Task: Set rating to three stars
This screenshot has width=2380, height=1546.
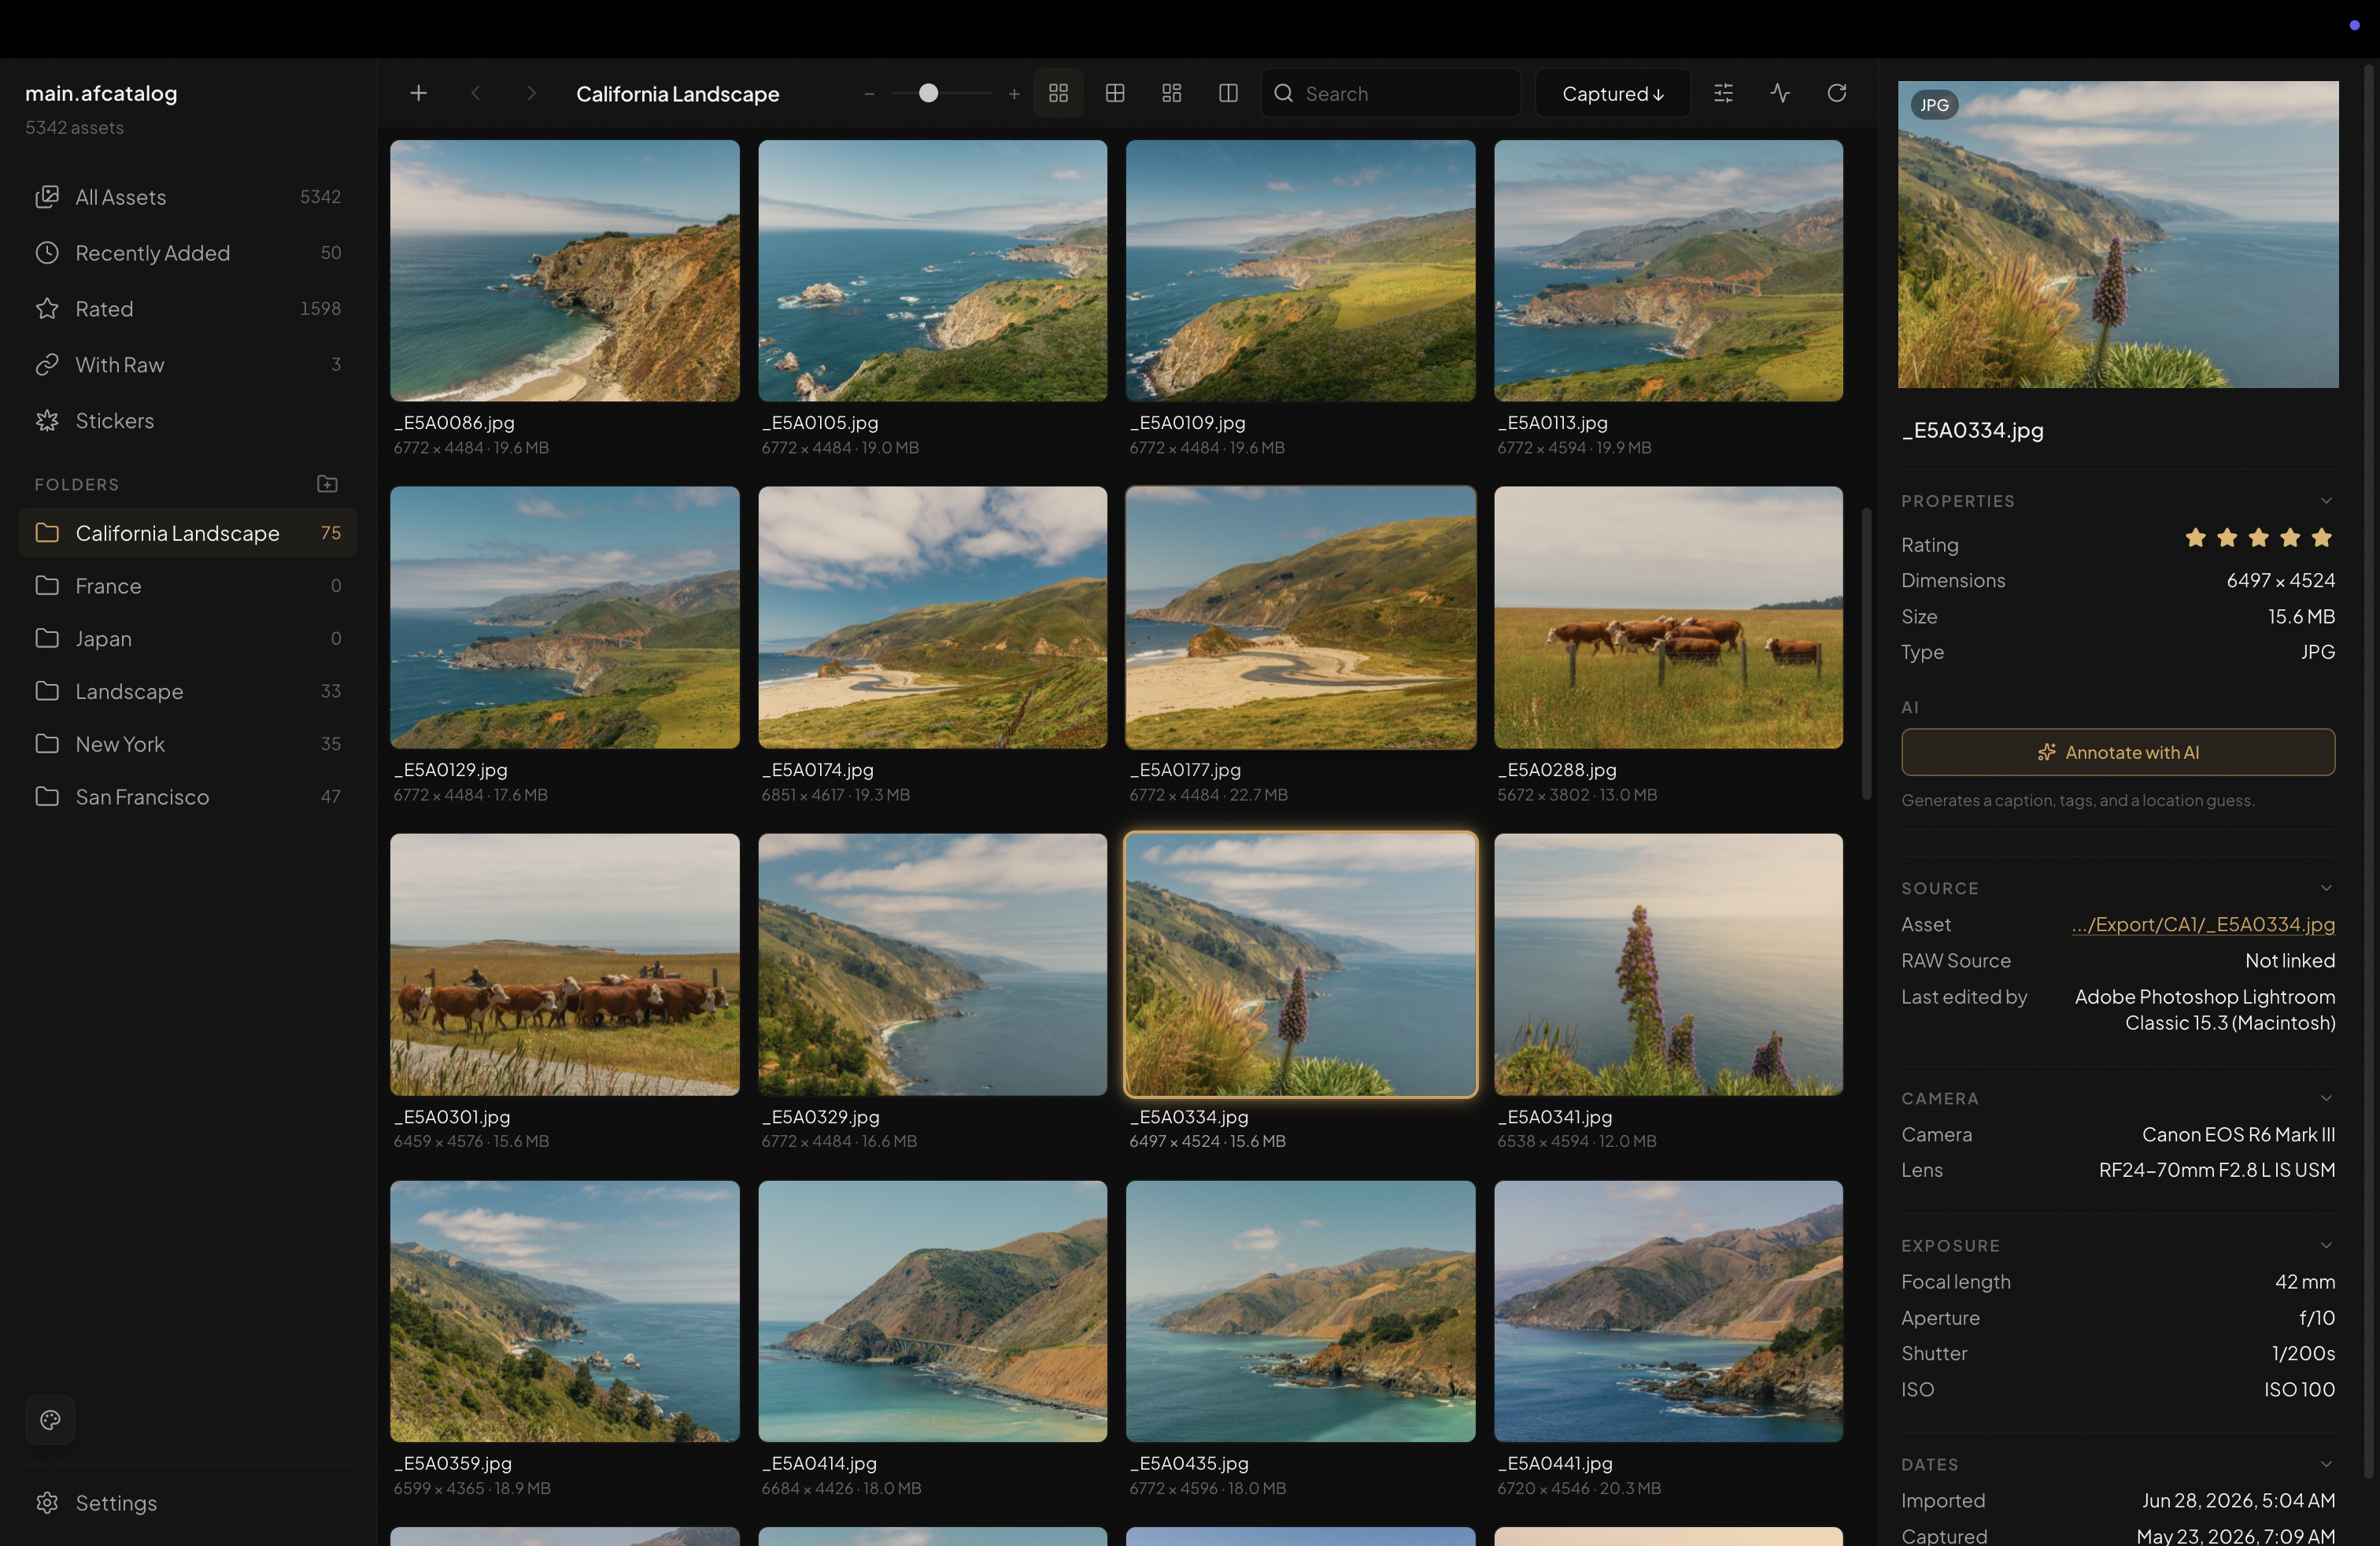Action: (x=2258, y=538)
